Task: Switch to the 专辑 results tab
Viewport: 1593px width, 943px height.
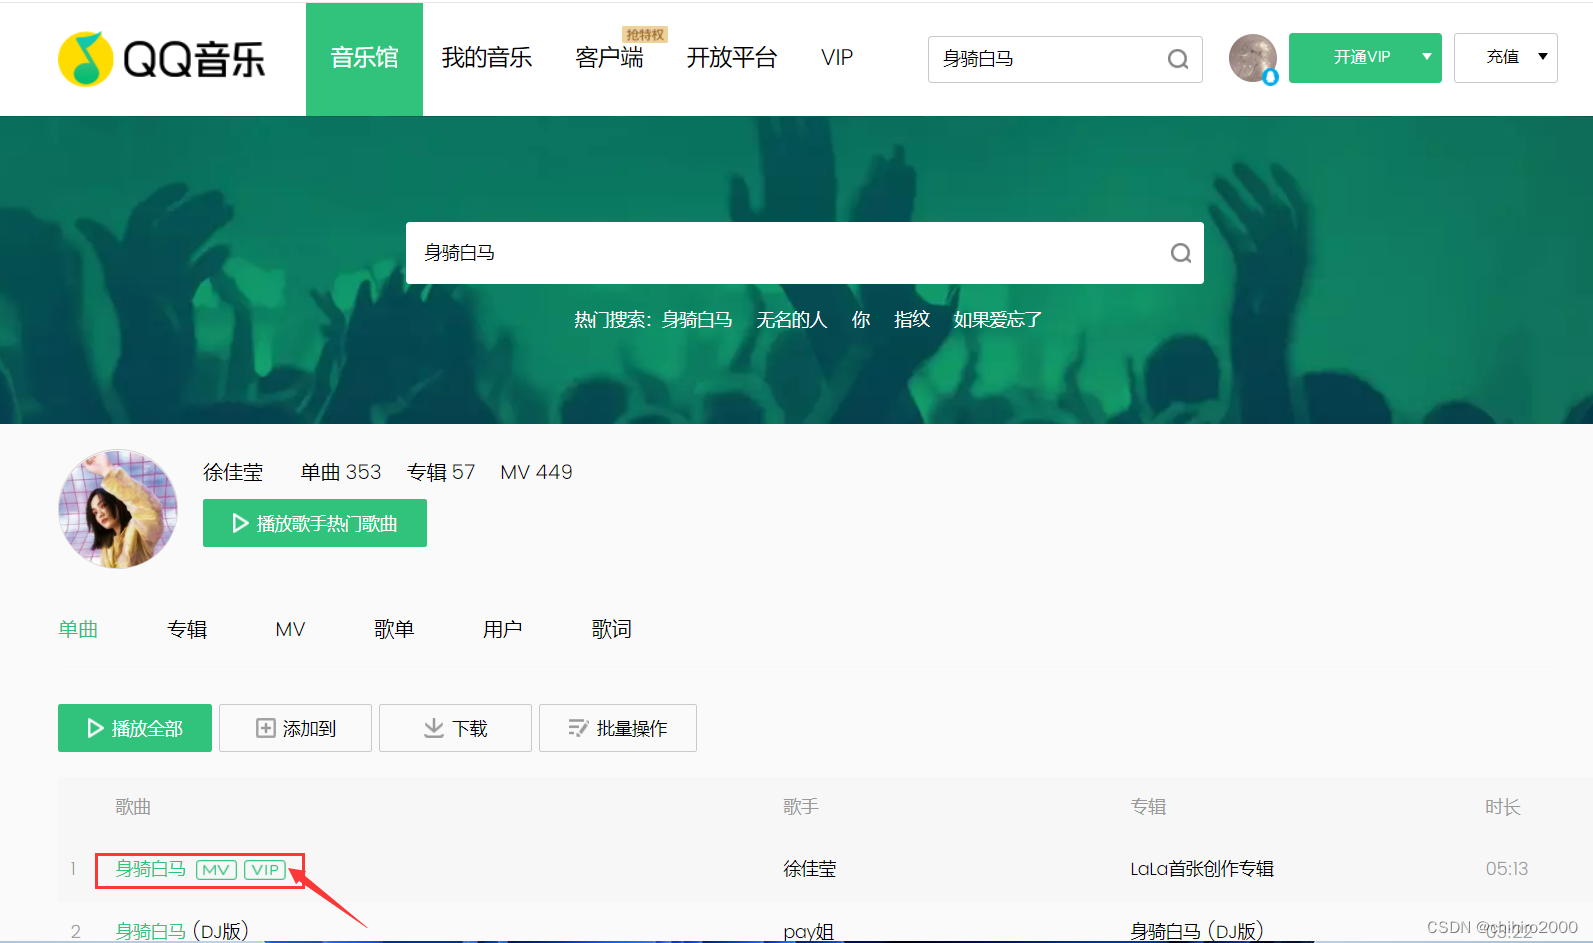Action: pos(187,629)
